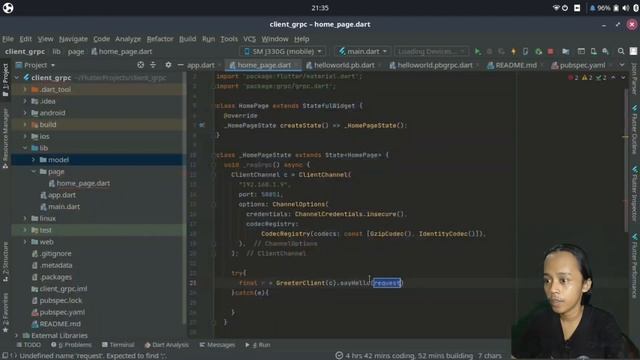
Task: Open Project panel settings gear
Action: pos(168,65)
